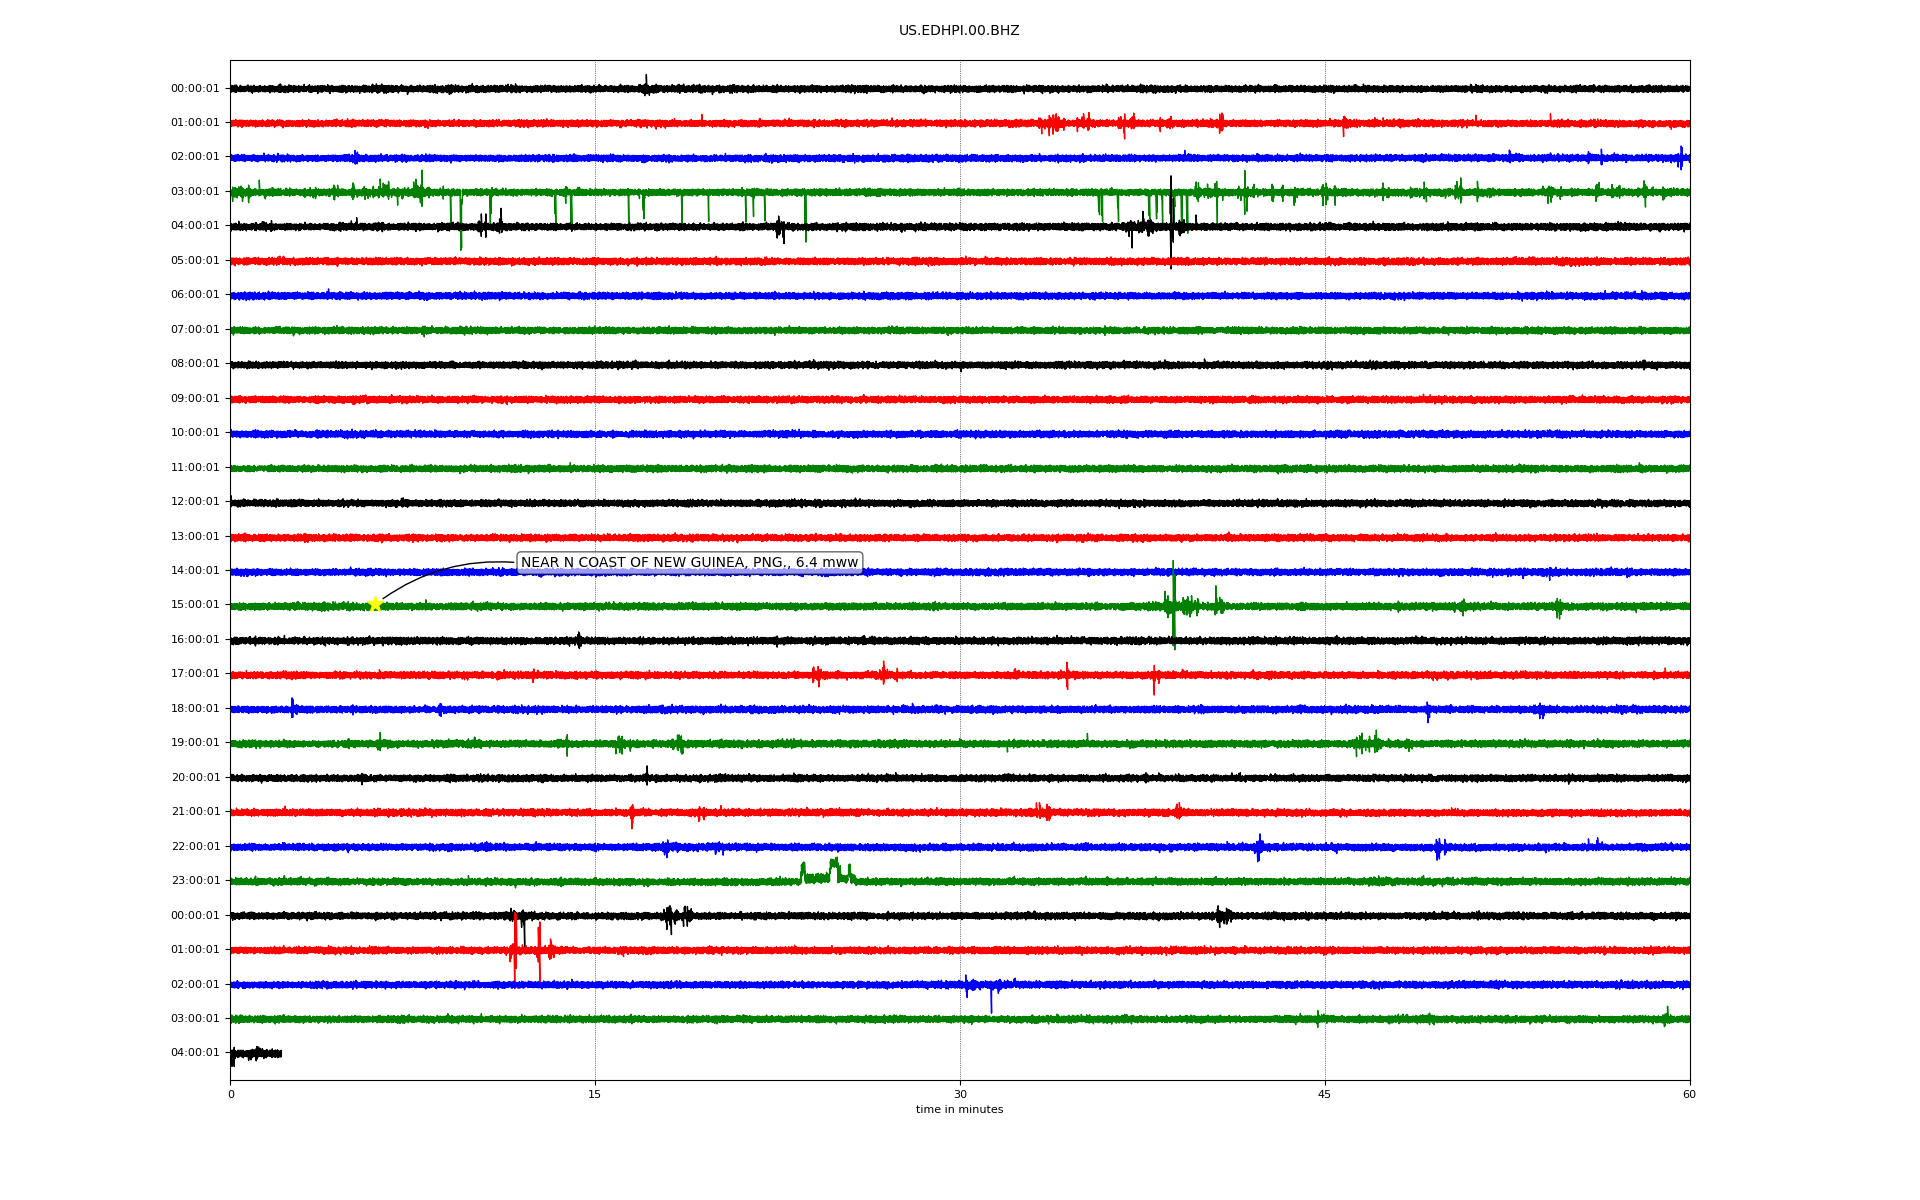1920x1200 pixels.
Task: Click the x-axis tick label 15
Action: click(595, 1094)
